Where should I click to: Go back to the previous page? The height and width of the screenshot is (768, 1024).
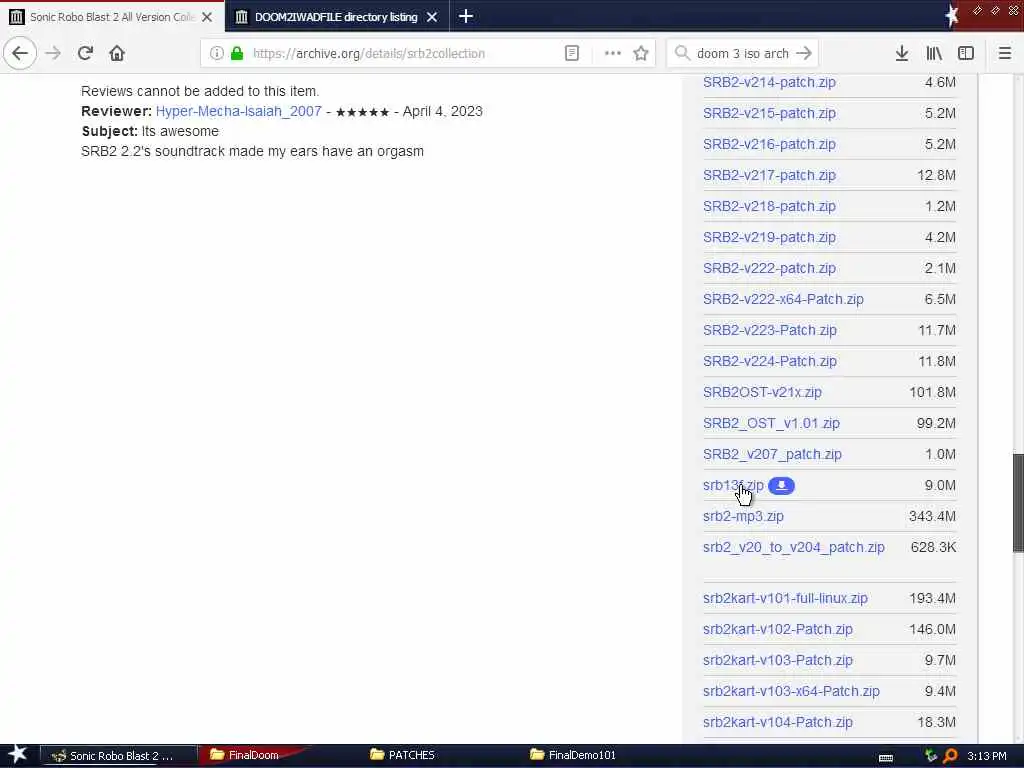20,53
